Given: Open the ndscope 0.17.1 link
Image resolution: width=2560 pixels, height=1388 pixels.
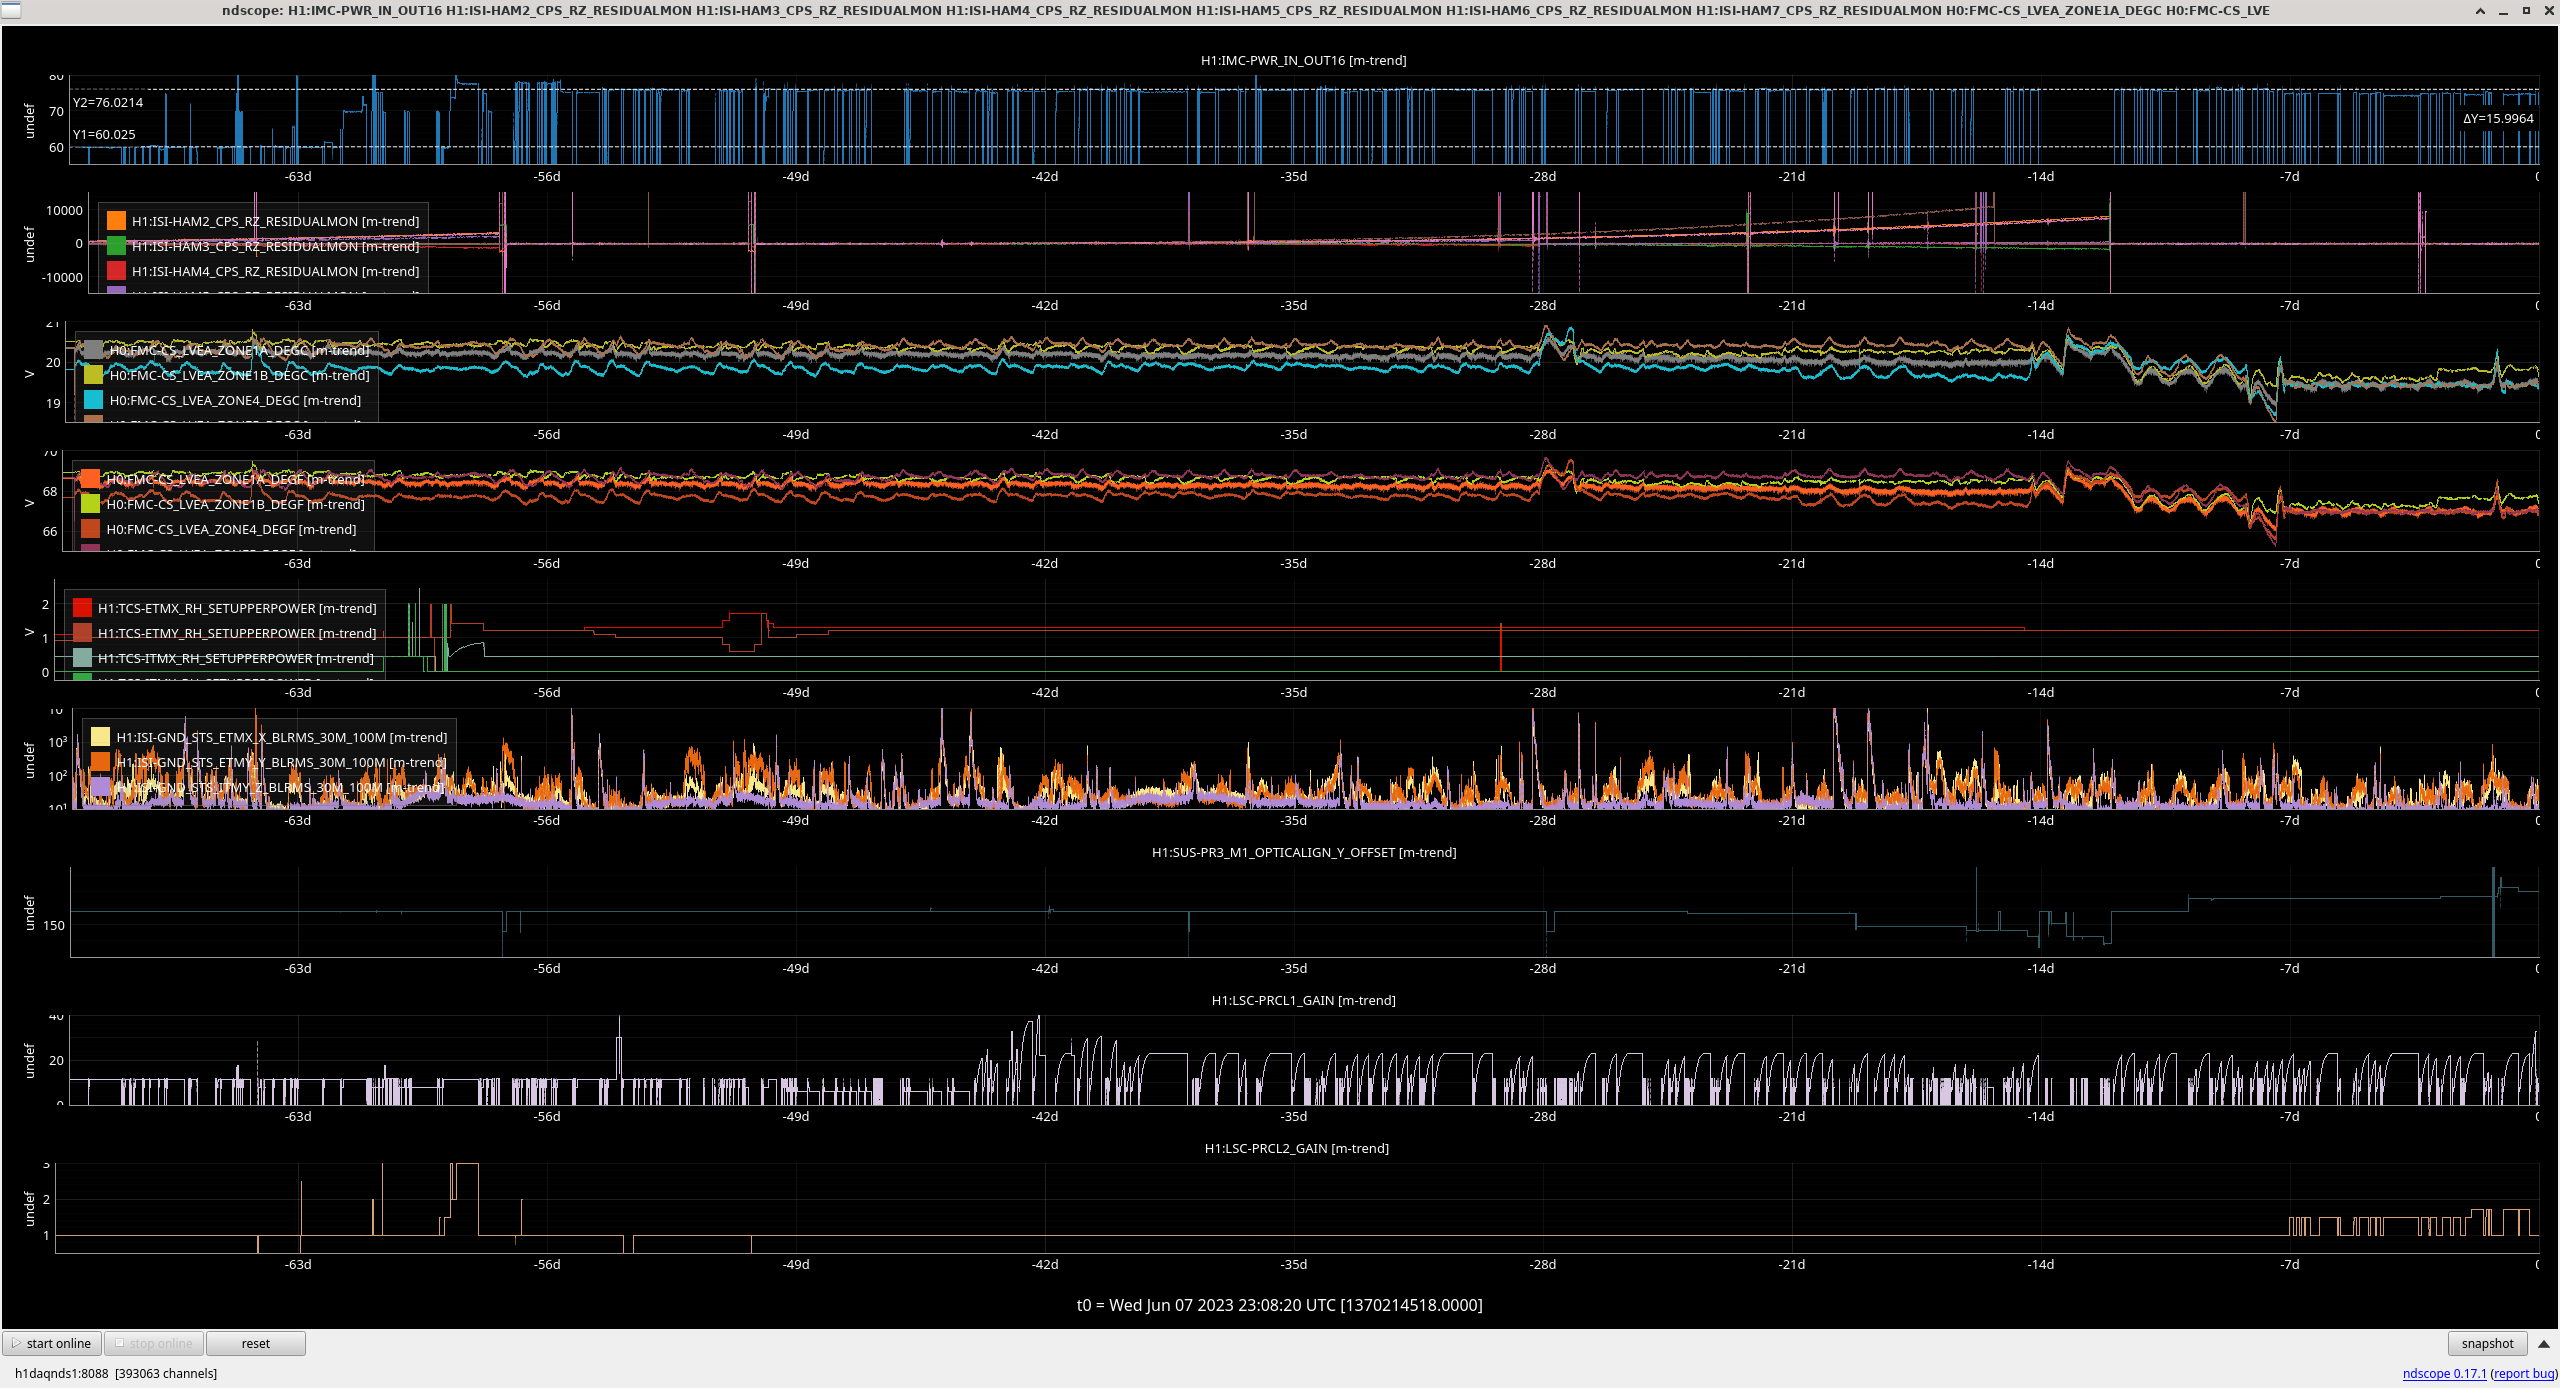Looking at the screenshot, I should (x=2444, y=1373).
